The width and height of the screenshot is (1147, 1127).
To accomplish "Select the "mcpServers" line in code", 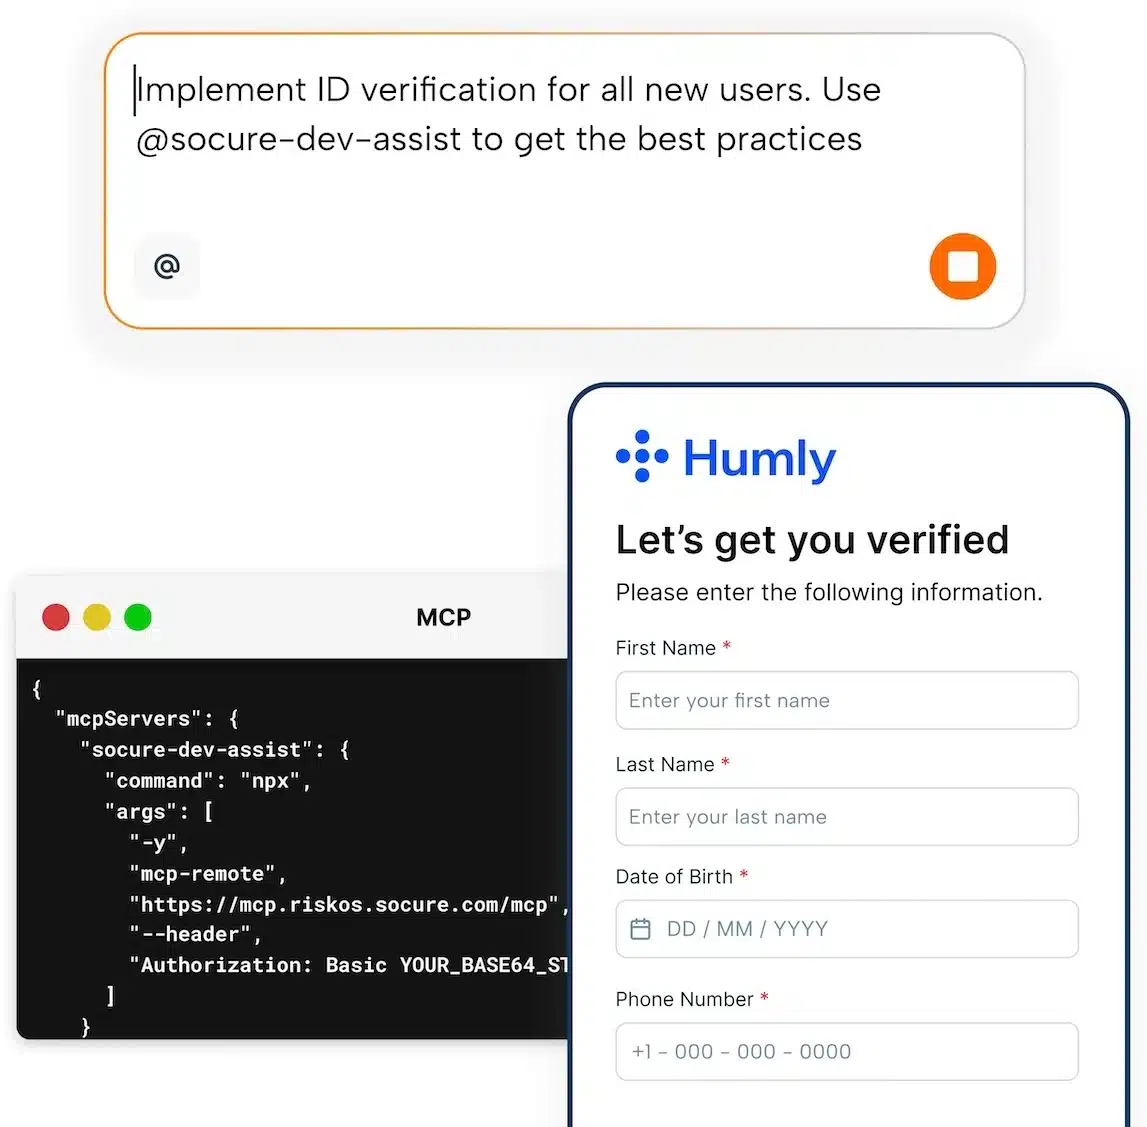I will click(147, 719).
